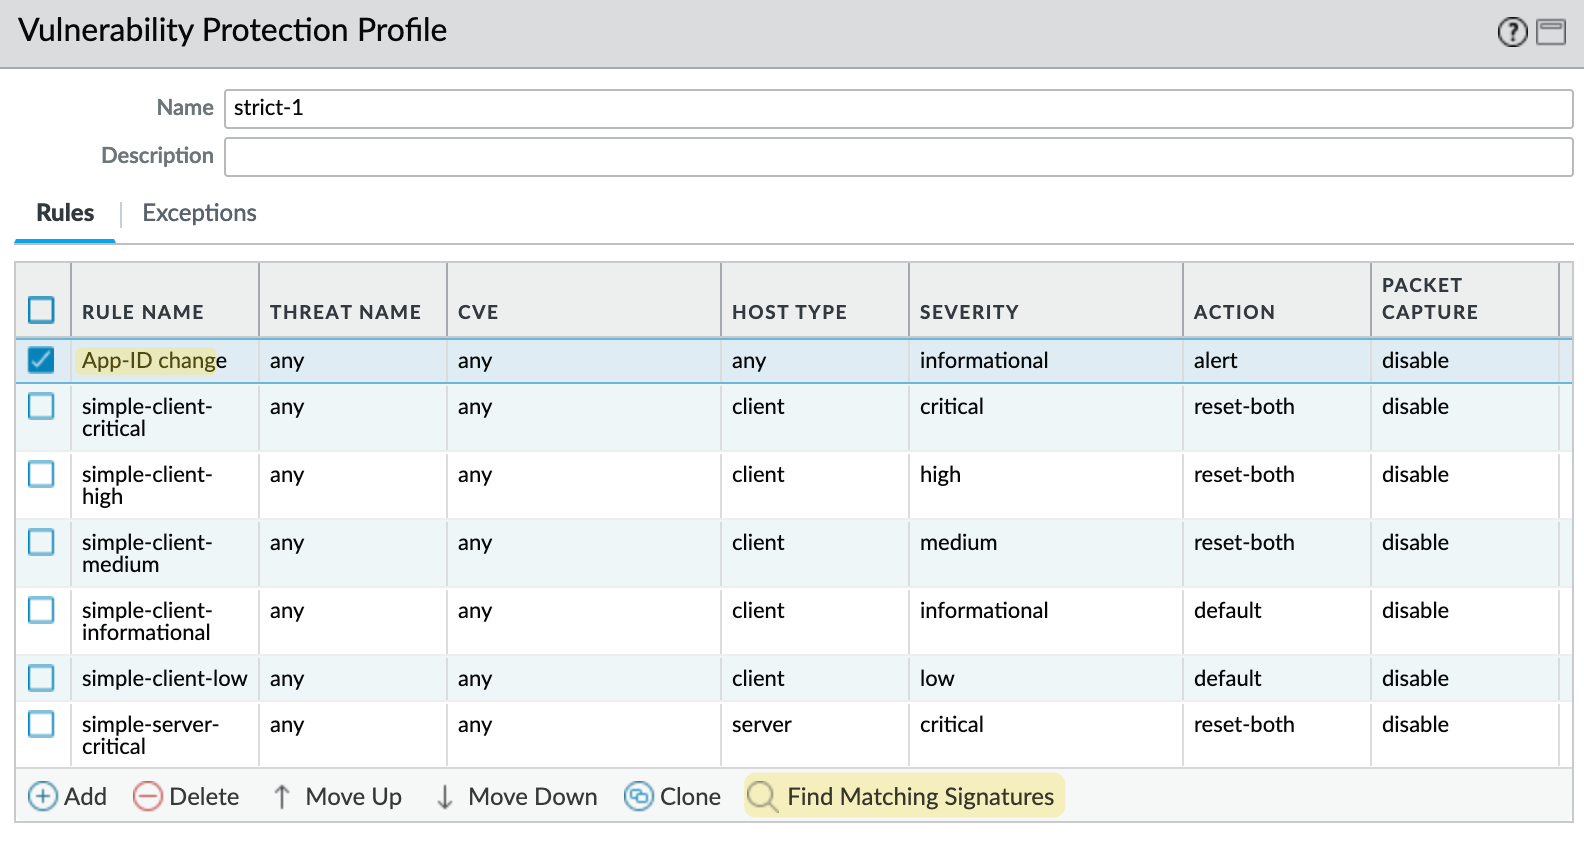The height and width of the screenshot is (842, 1584).
Task: Click into the Name input field
Action: (898, 108)
